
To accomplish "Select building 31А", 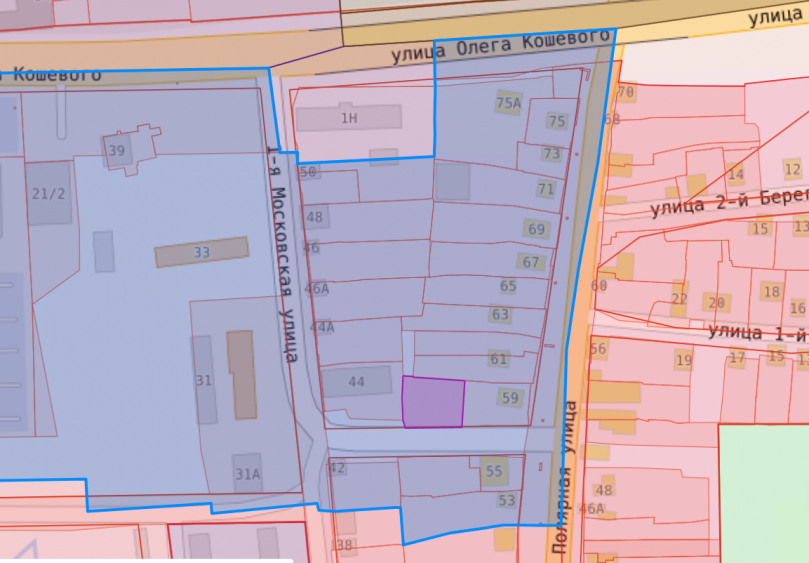I will tap(247, 474).
